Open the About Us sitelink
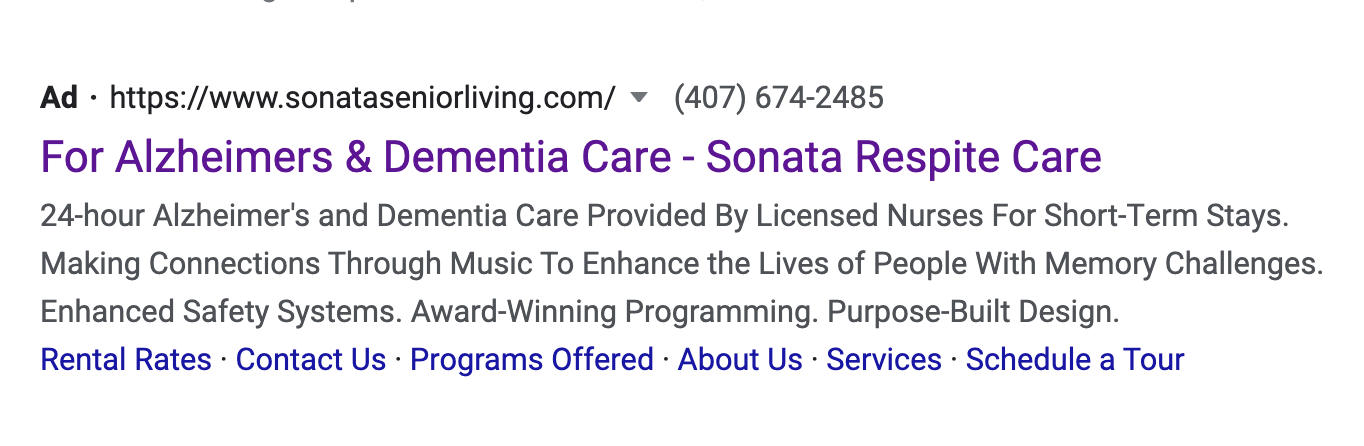 (x=740, y=359)
